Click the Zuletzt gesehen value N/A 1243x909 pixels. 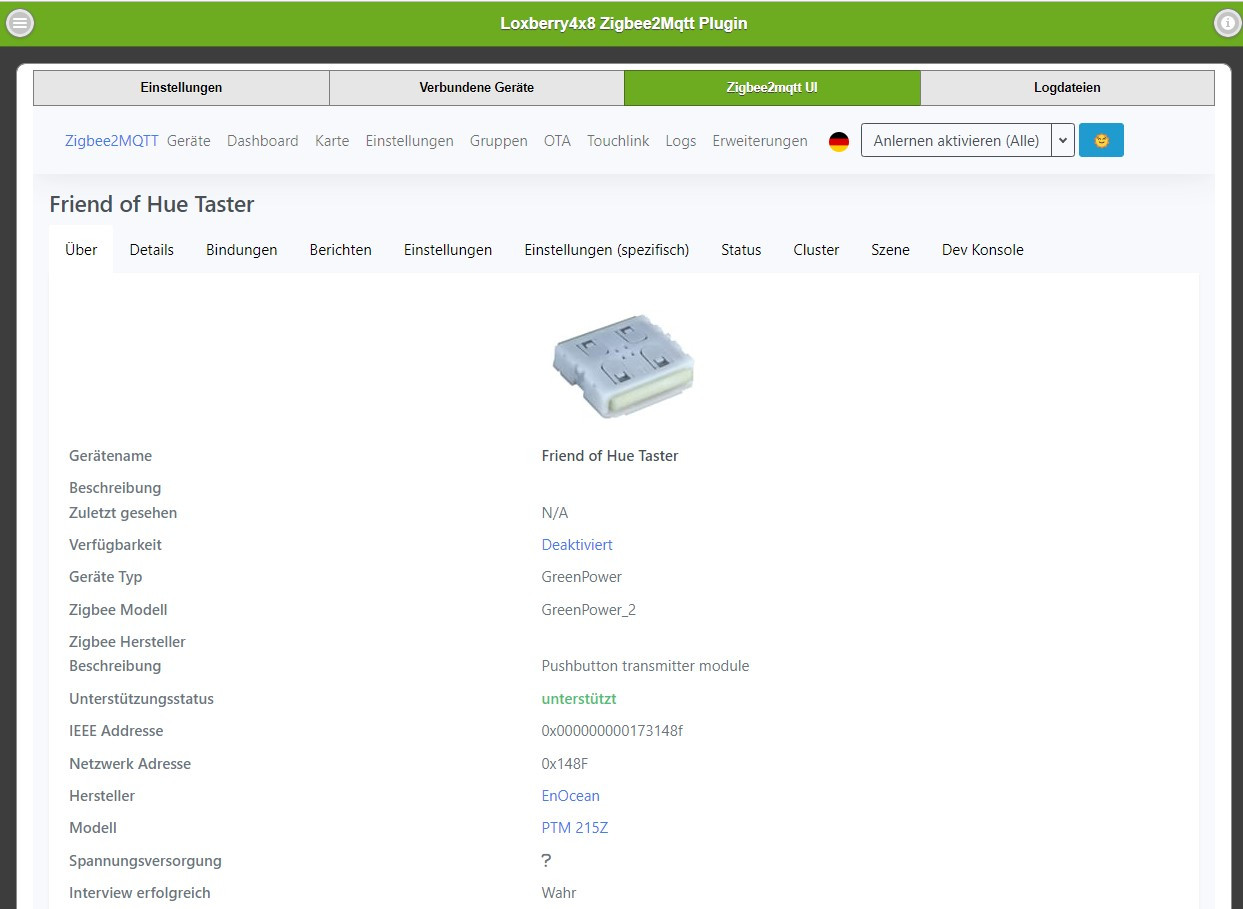555,513
